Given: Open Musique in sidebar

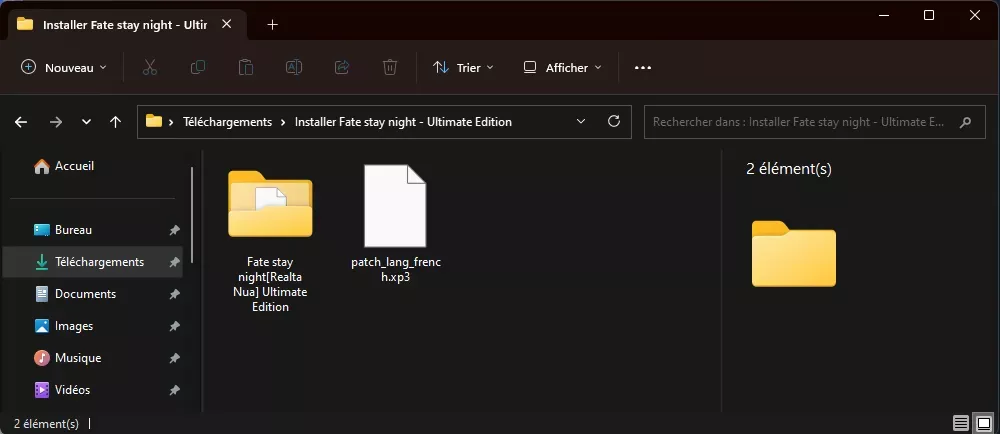Looking at the screenshot, I should 92,358.
